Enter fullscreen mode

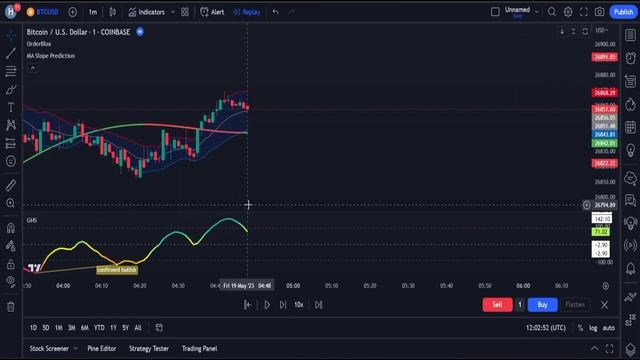tap(584, 12)
